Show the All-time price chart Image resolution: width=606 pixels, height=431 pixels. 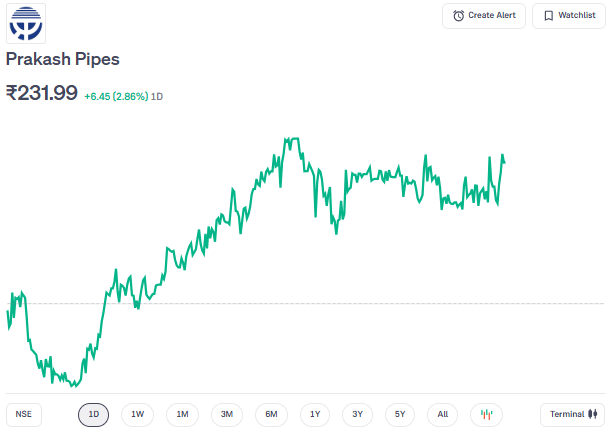pos(443,414)
